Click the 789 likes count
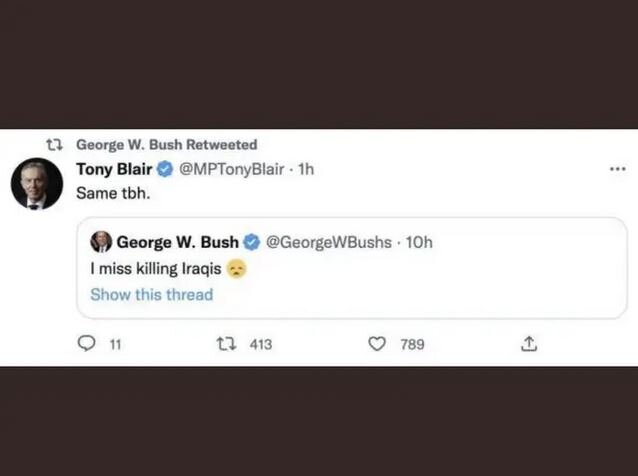Viewport: 638px width, 476px height. click(x=412, y=344)
